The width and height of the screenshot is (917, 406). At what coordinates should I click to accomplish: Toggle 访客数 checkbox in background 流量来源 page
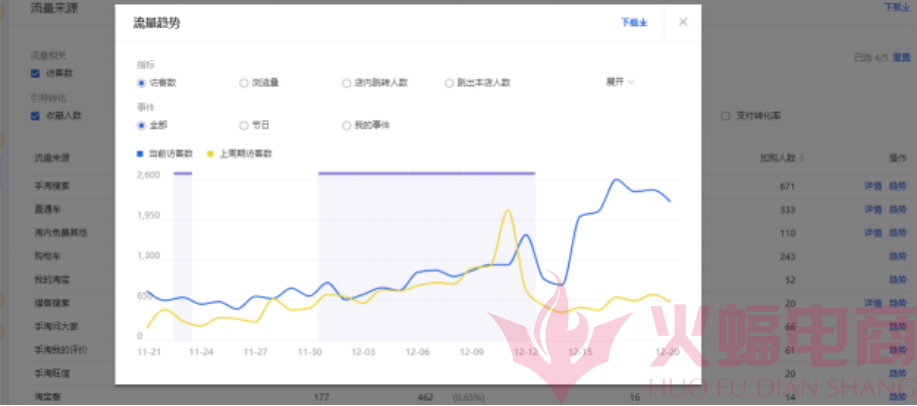click(x=35, y=74)
